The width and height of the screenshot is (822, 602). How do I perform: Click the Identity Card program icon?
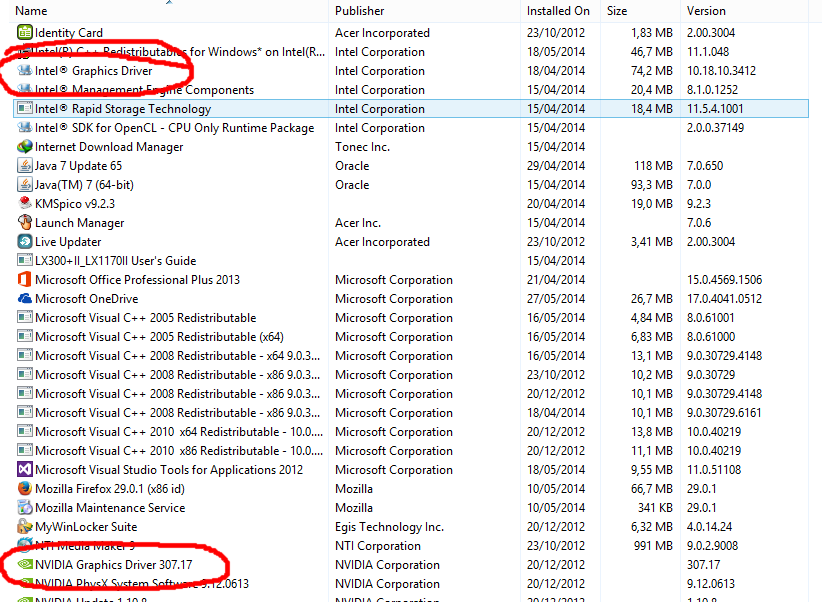click(x=24, y=33)
